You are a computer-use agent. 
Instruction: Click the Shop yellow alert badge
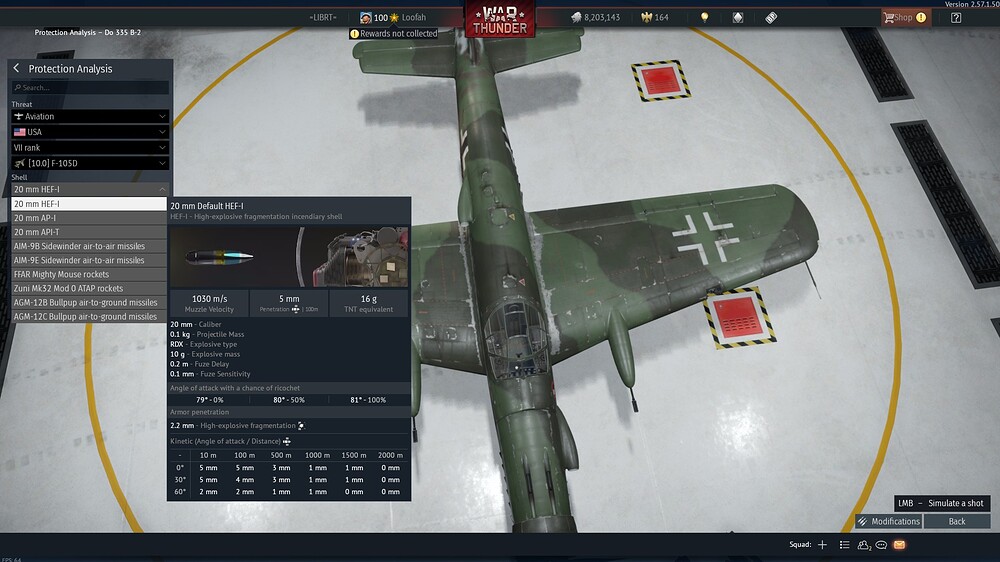(x=921, y=17)
